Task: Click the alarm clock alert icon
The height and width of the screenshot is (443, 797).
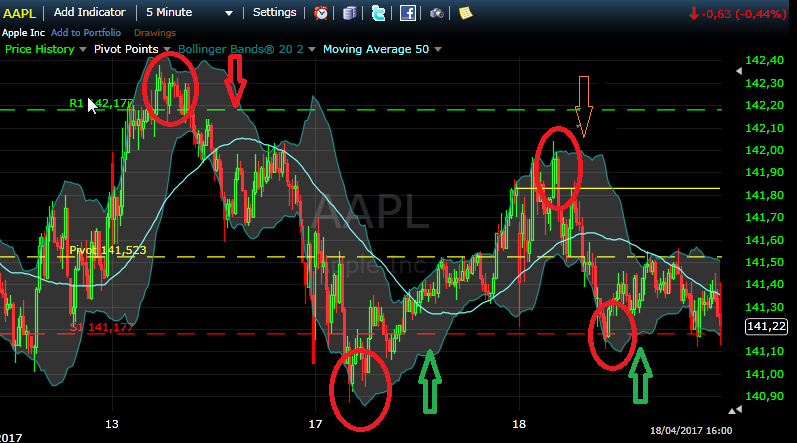Action: (x=321, y=13)
